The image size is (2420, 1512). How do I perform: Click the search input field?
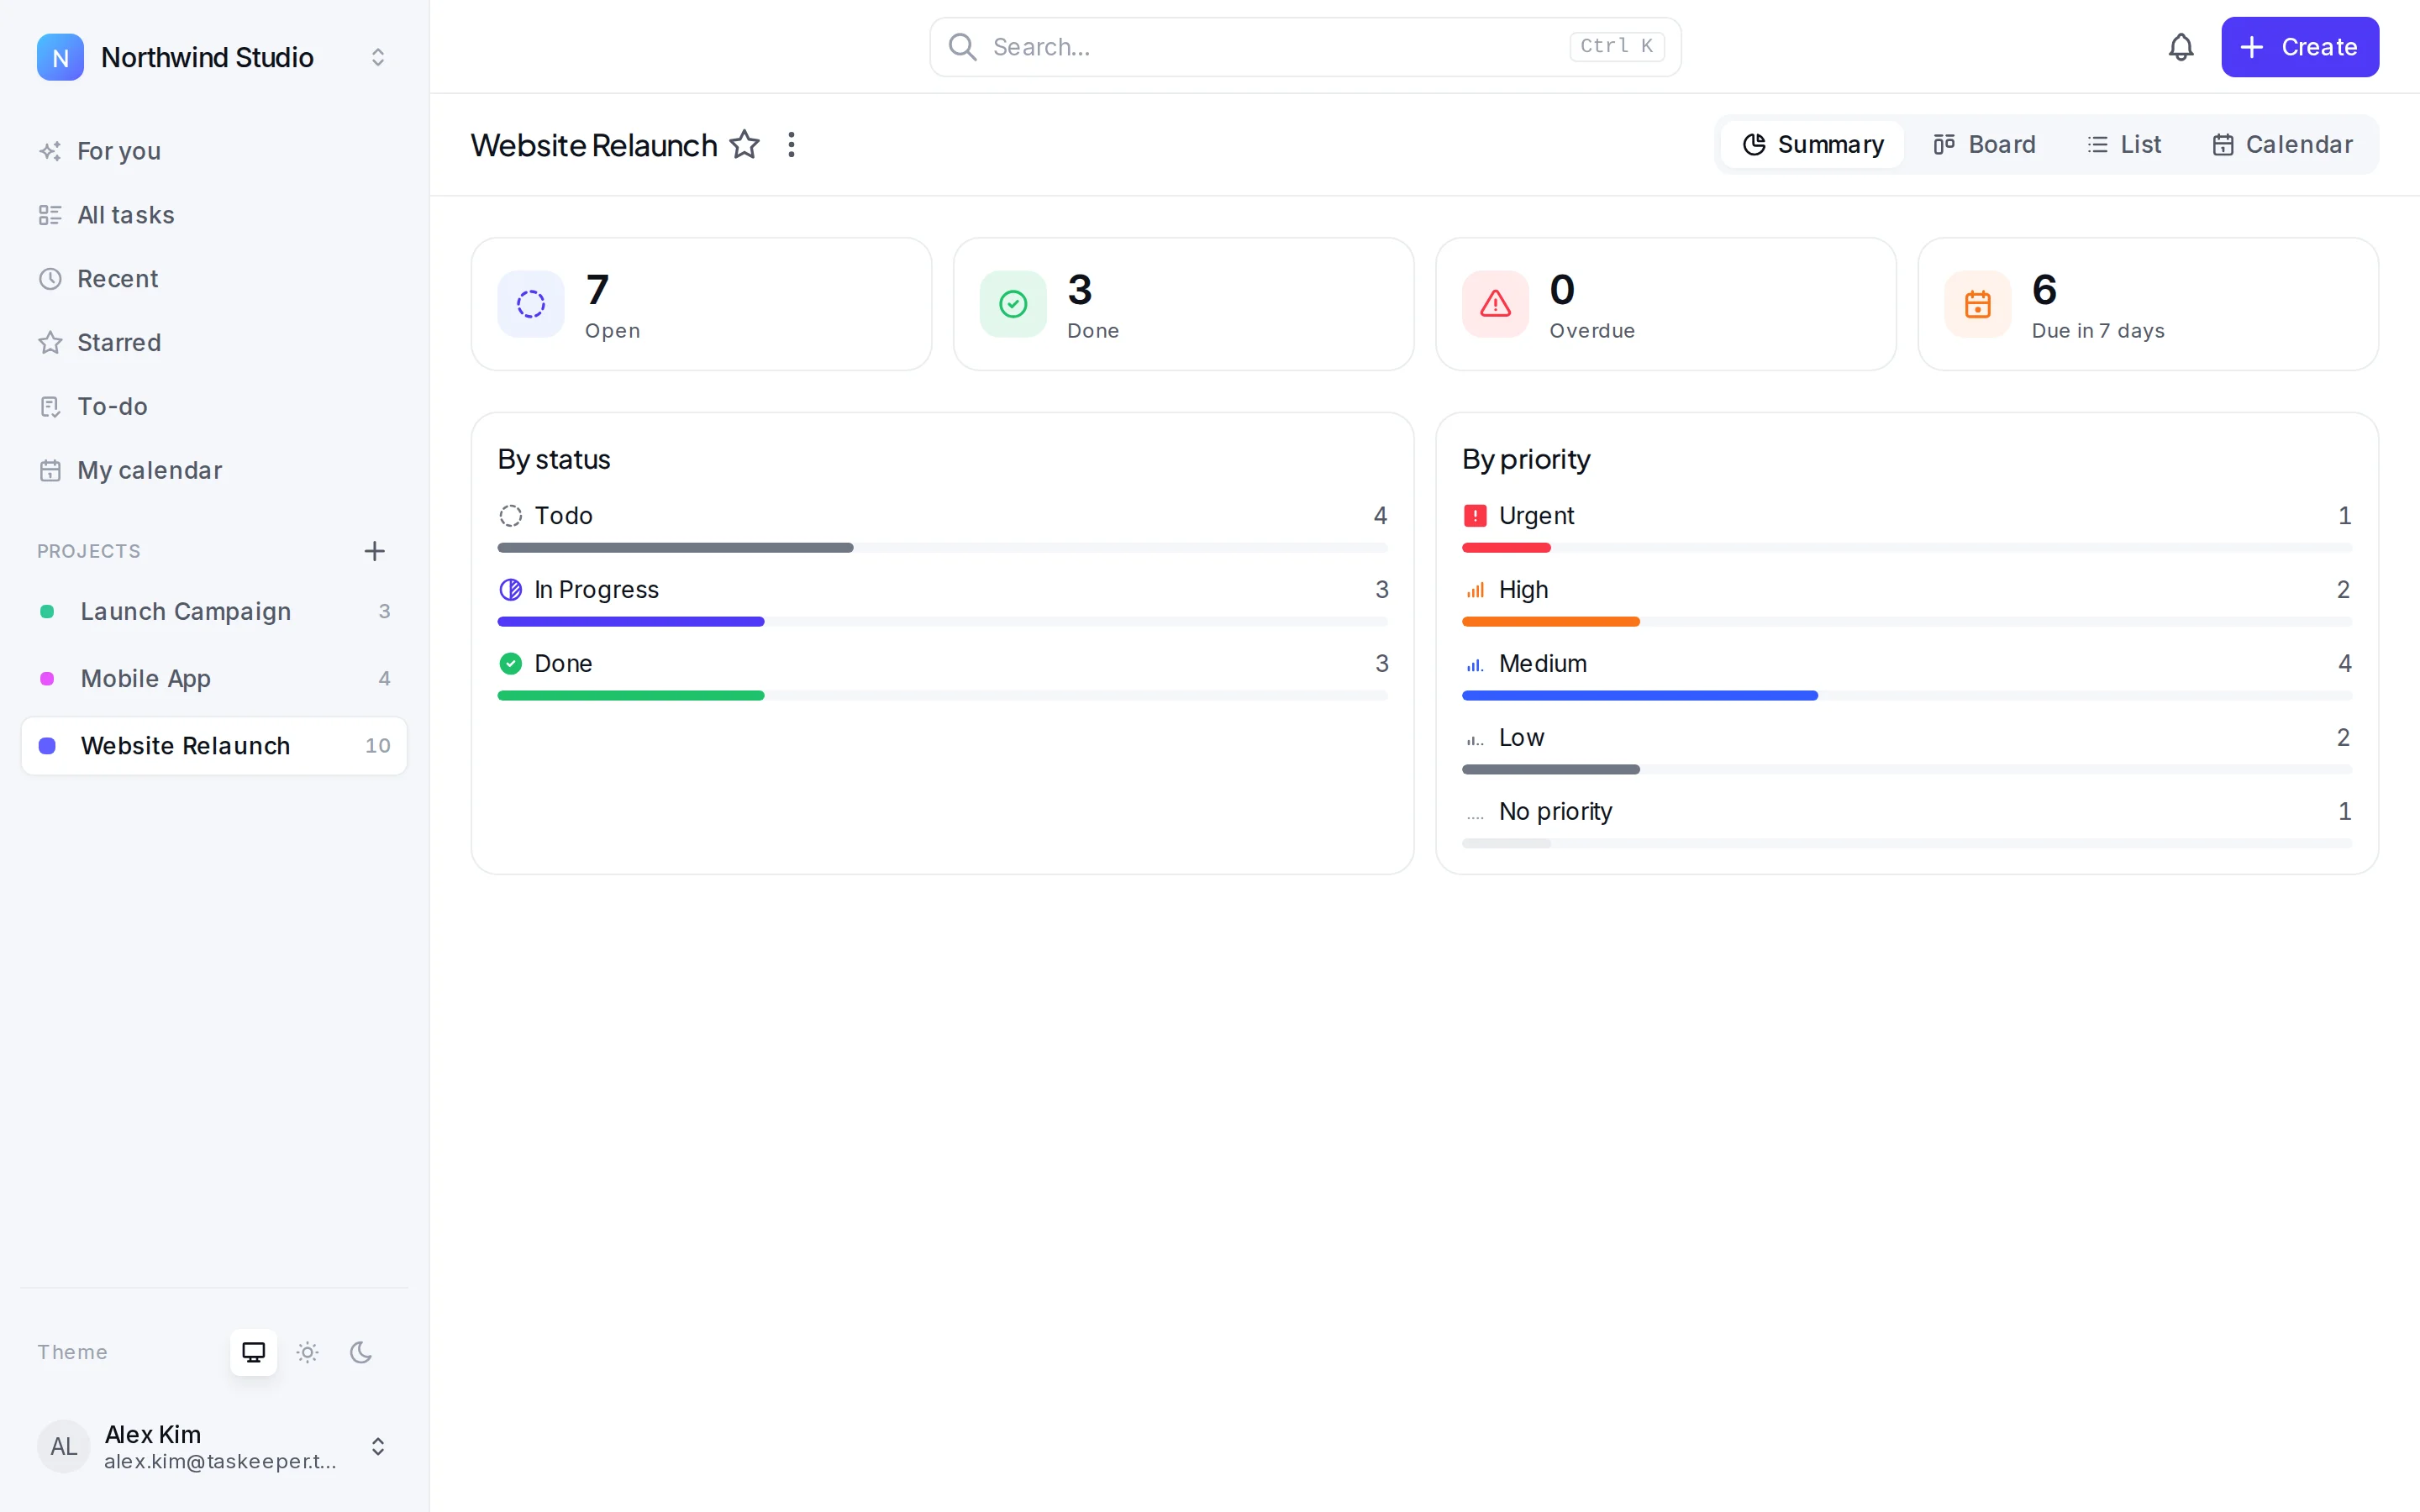(x=1305, y=47)
